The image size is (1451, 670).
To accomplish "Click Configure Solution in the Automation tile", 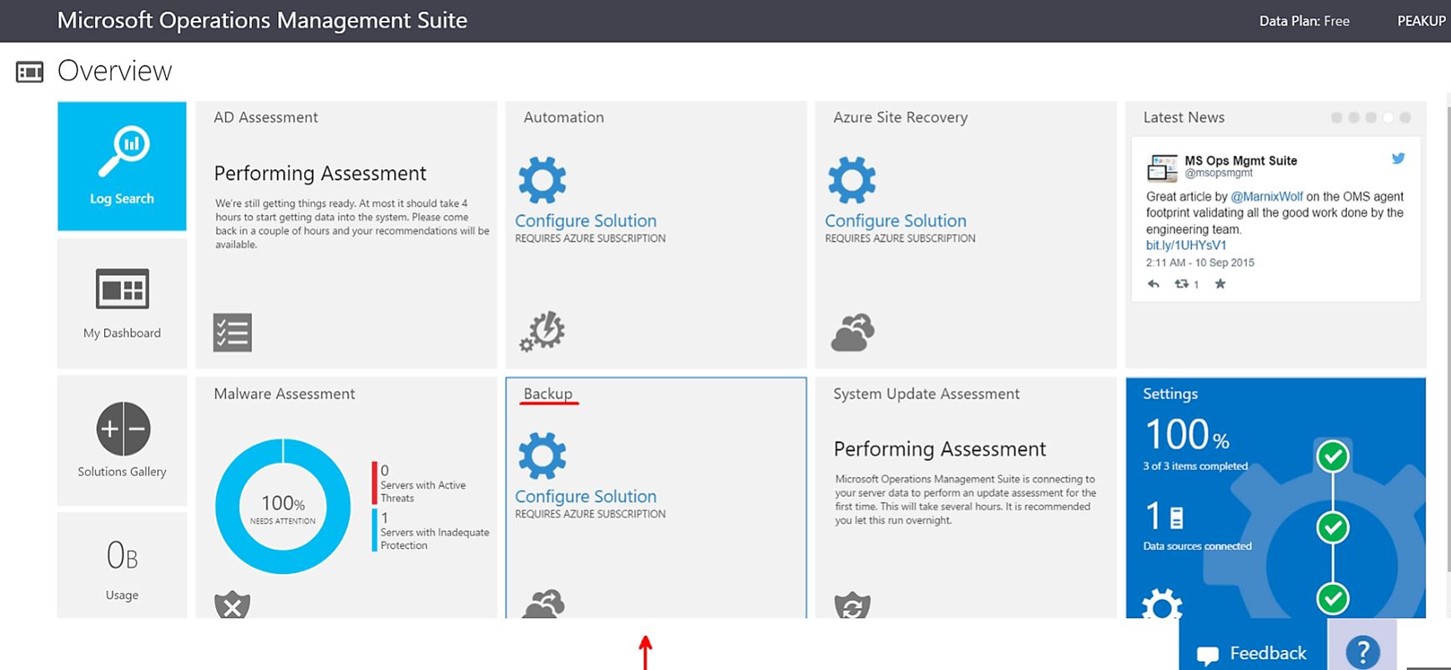I will 586,221.
